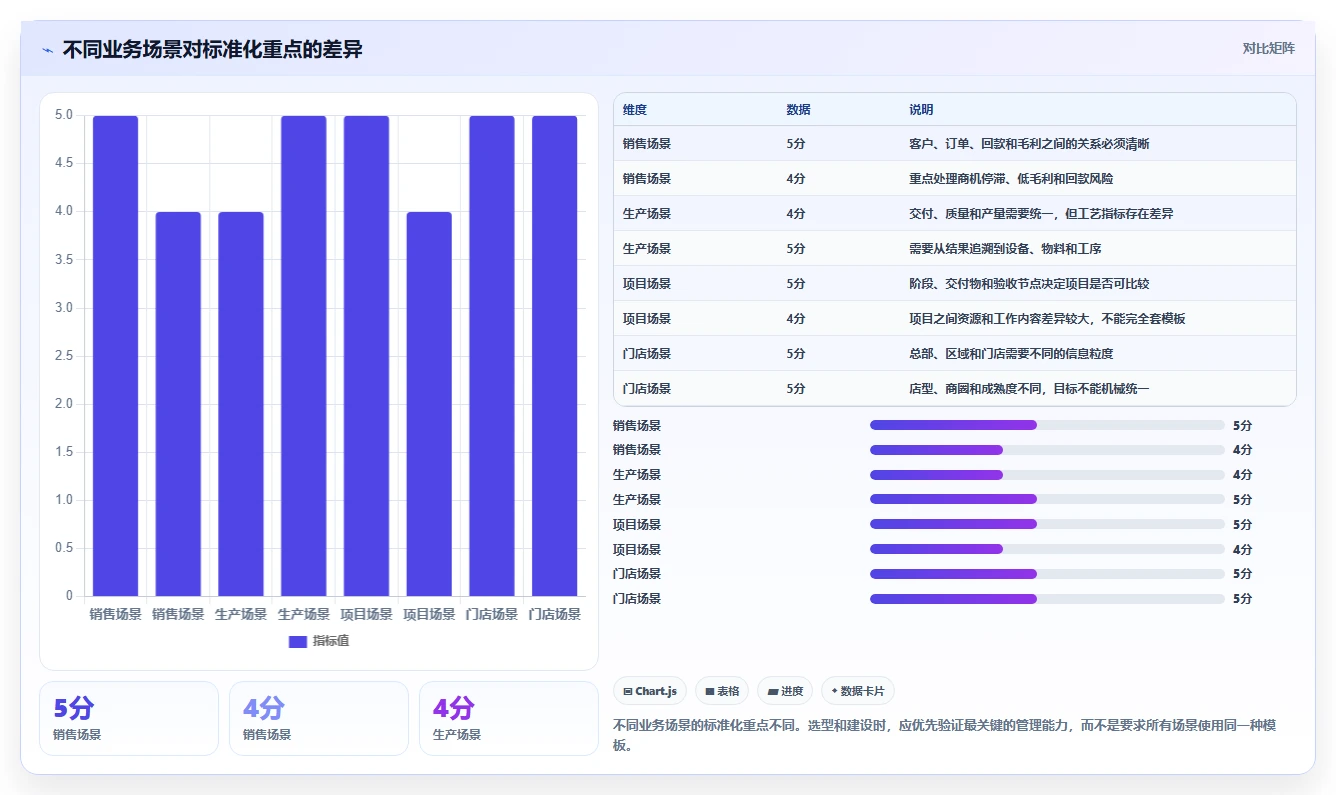Click the 5分 cell in 总部、区域 row
The height and width of the screenshot is (795, 1336).
tap(796, 354)
